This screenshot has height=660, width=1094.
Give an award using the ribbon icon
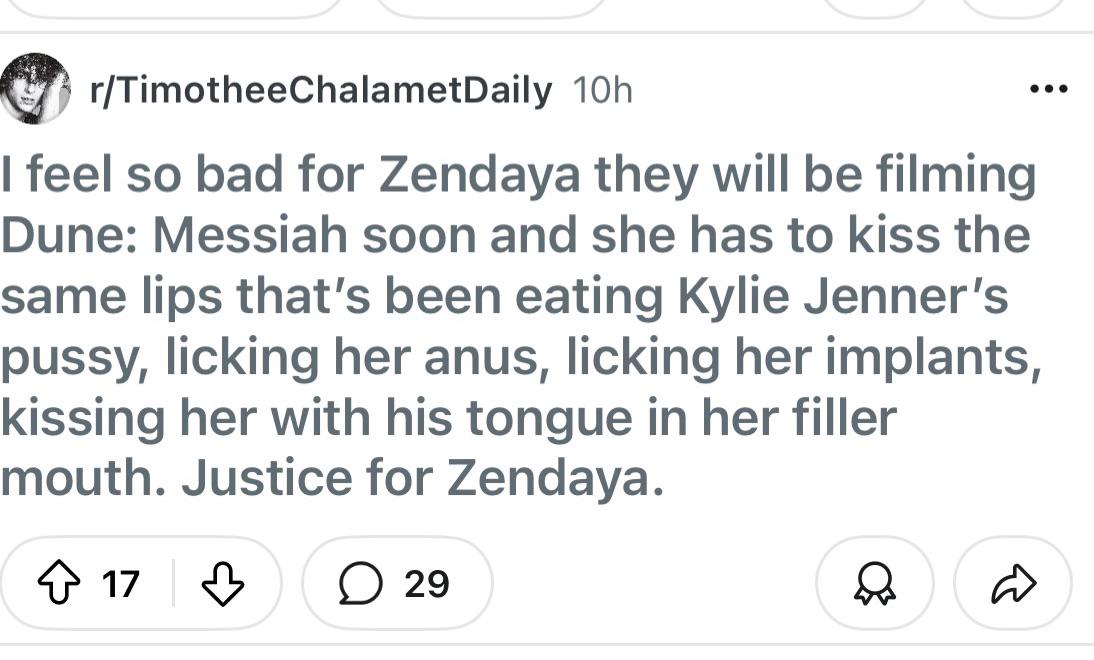click(874, 584)
